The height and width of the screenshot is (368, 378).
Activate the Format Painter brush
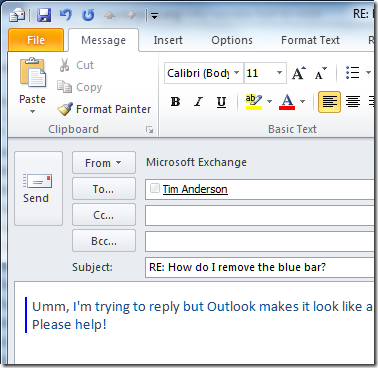click(104, 109)
